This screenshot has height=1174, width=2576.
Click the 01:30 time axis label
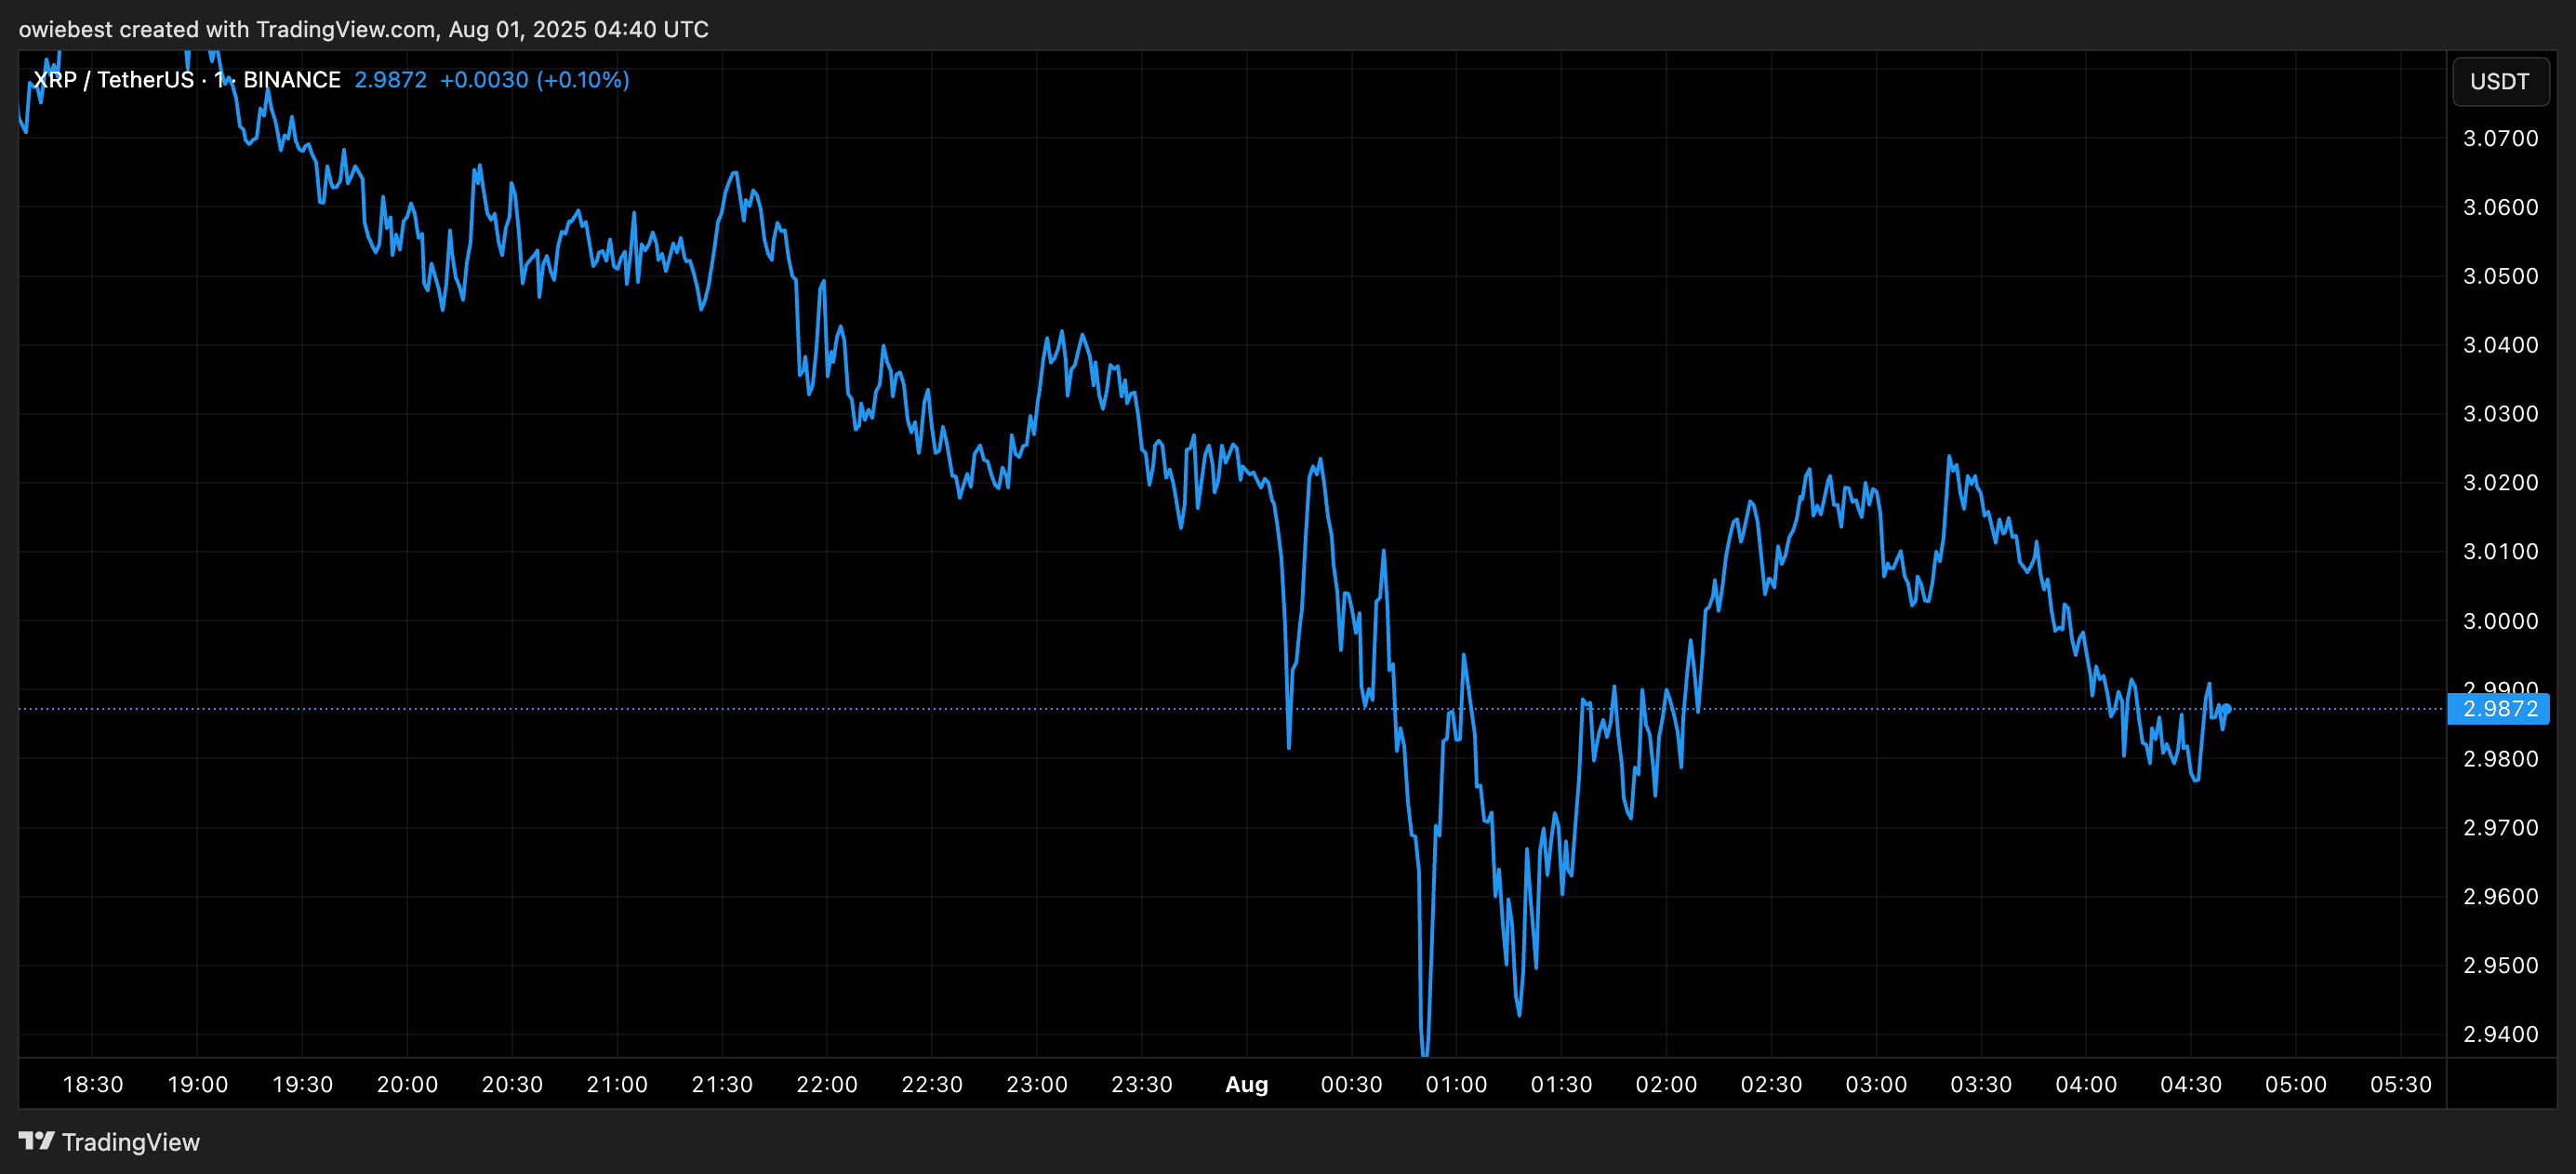tap(1561, 1085)
